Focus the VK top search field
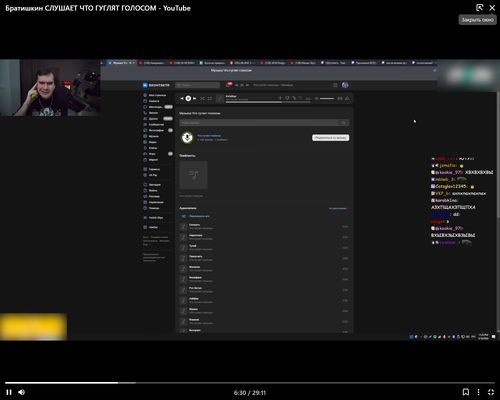The image size is (500, 400). [197, 85]
